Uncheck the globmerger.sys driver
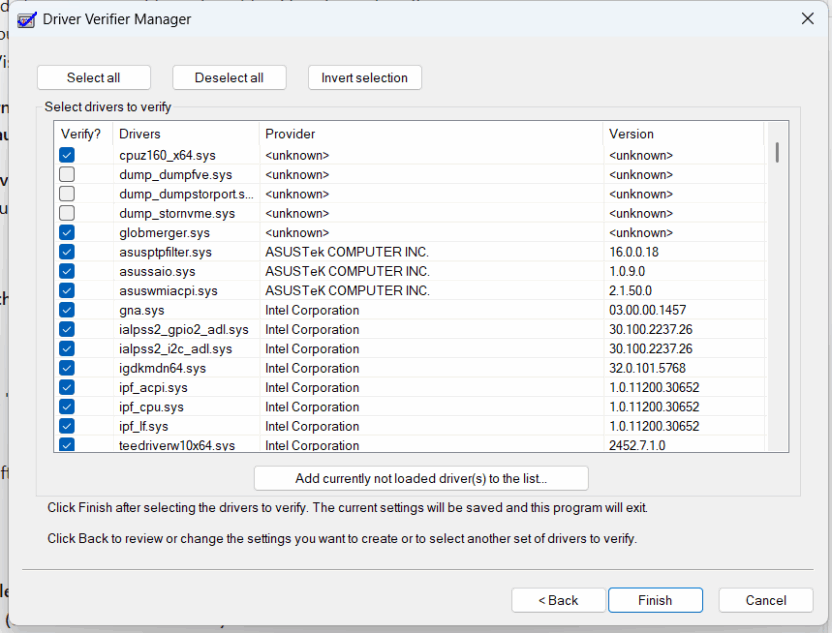Image resolution: width=832 pixels, height=633 pixels. 66,232
